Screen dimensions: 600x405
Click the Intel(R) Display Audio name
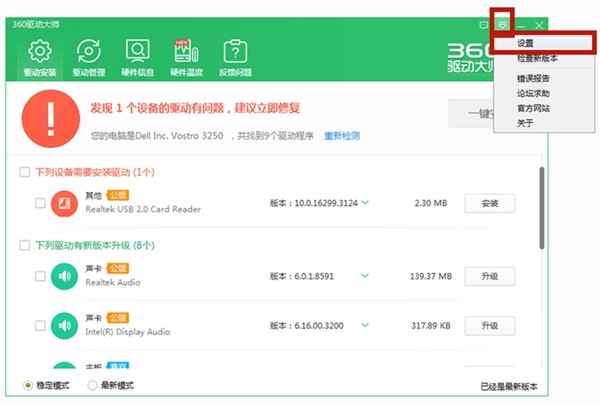tap(127, 332)
